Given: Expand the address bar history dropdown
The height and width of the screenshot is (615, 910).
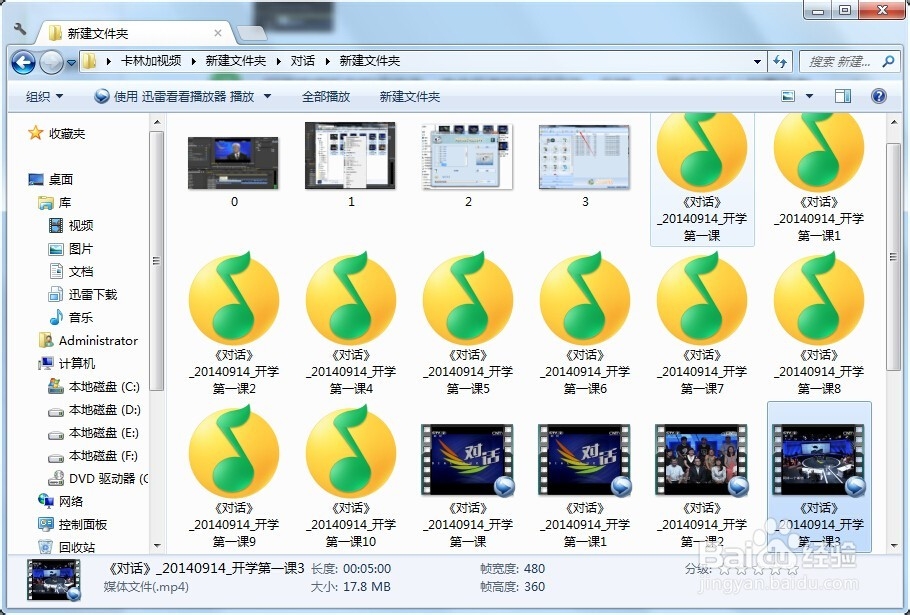Looking at the screenshot, I should point(757,62).
